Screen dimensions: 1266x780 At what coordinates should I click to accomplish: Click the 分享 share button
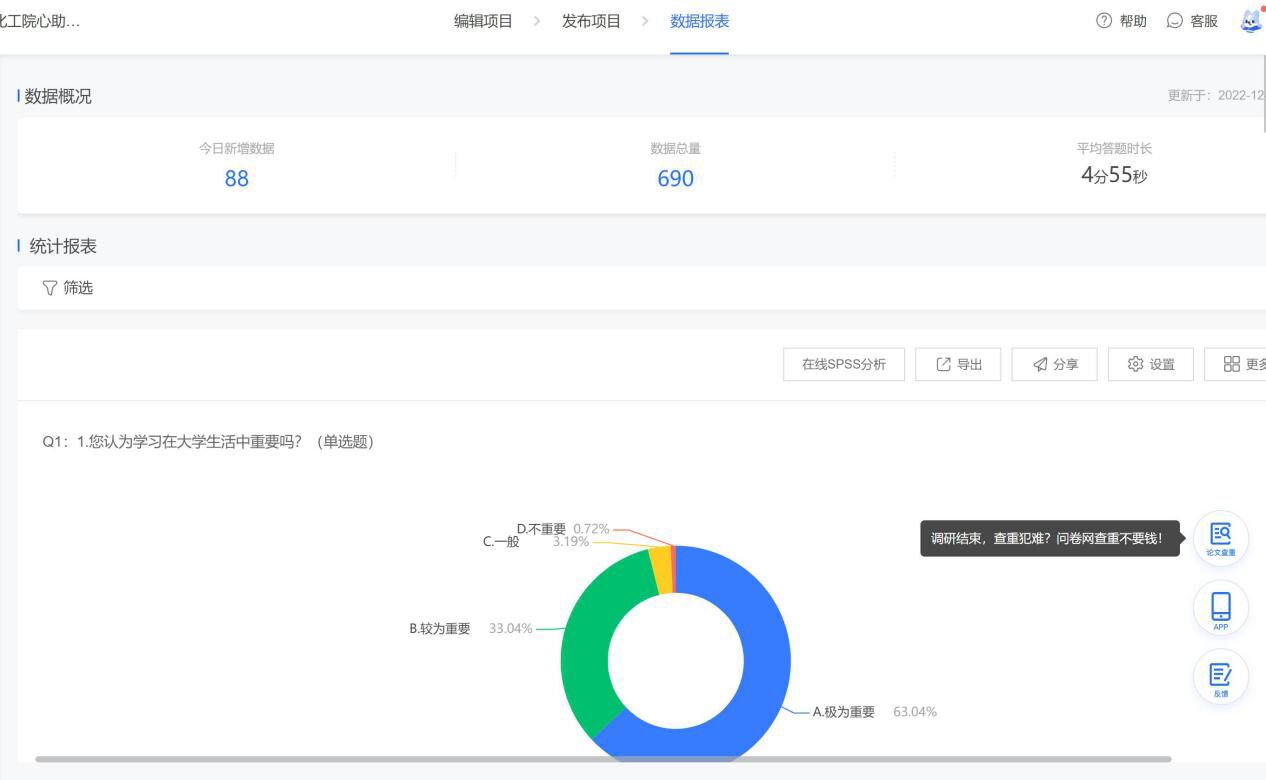(x=1054, y=365)
